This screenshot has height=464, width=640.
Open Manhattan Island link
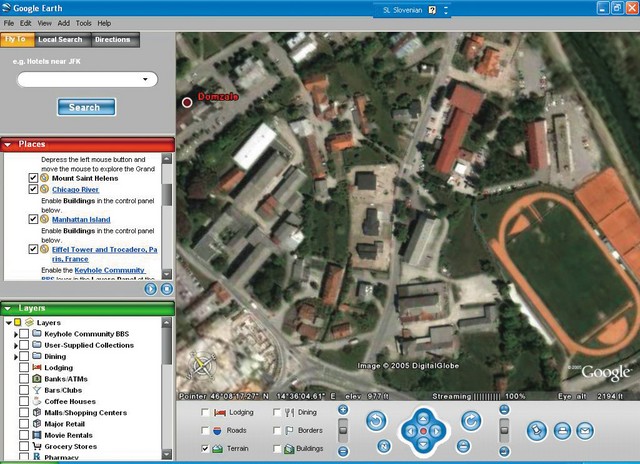coord(81,219)
